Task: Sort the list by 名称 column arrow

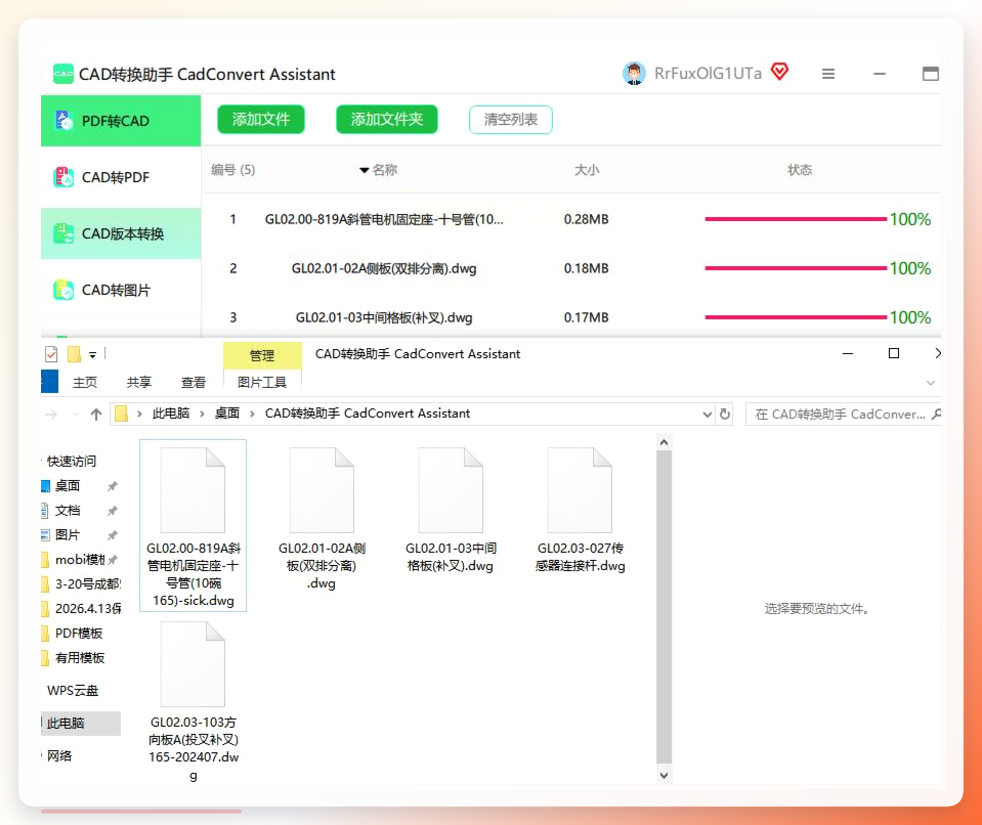Action: [364, 170]
